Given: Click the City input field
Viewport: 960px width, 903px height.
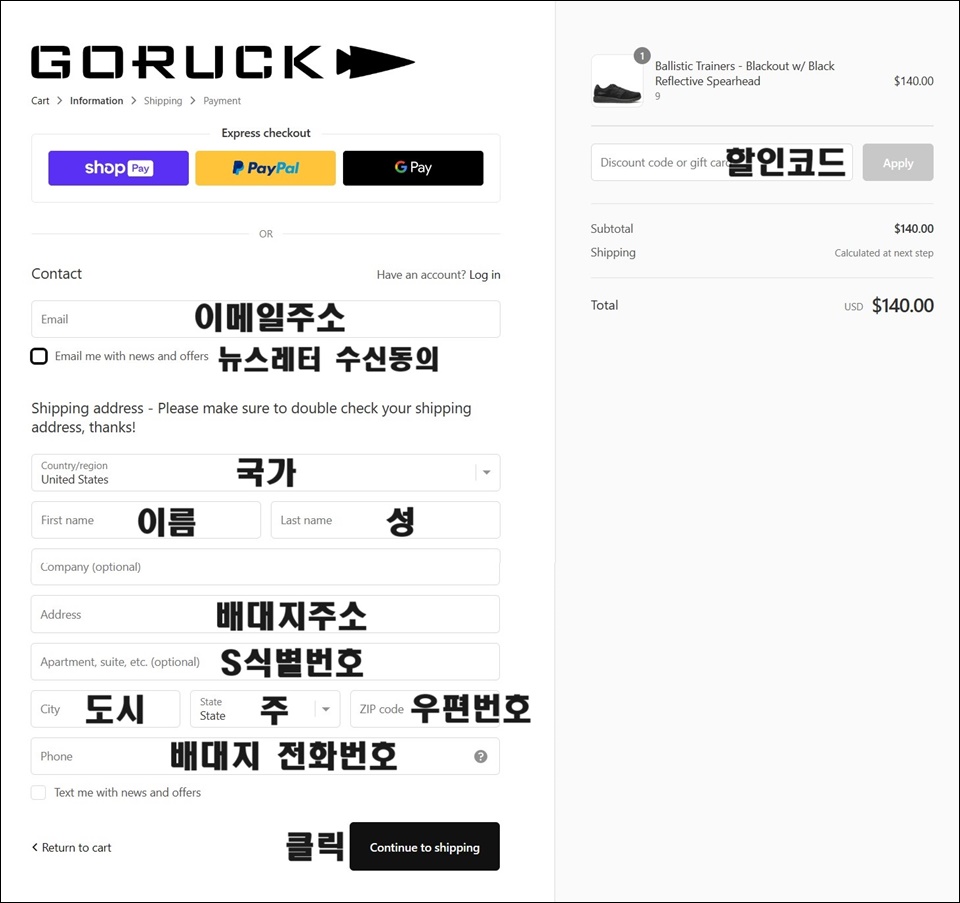Looking at the screenshot, I should point(106,709).
